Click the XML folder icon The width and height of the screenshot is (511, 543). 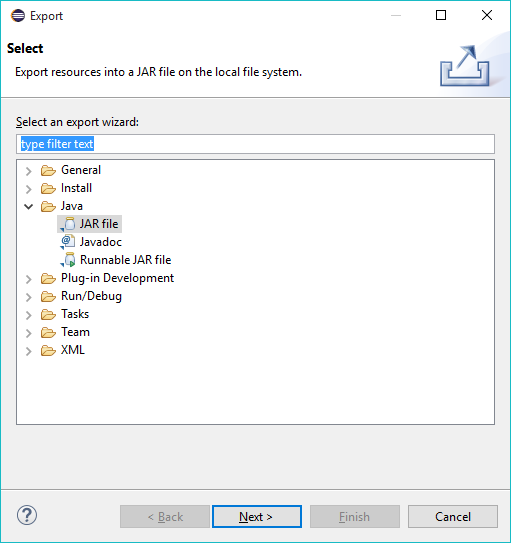click(48, 350)
